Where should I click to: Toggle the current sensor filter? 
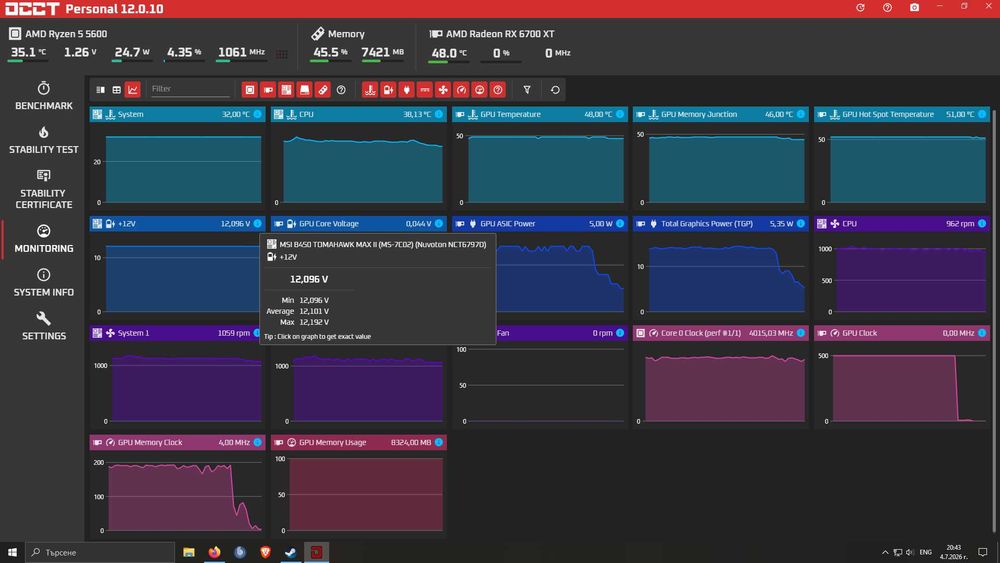click(x=425, y=90)
